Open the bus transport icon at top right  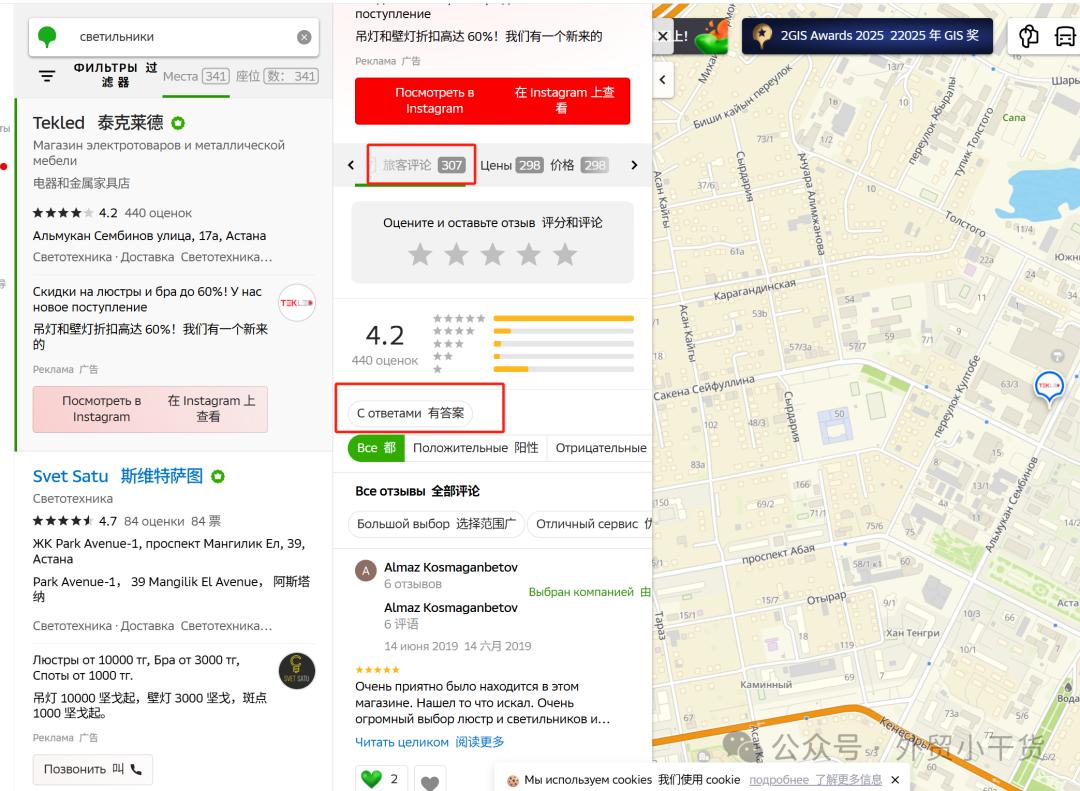tap(1065, 37)
